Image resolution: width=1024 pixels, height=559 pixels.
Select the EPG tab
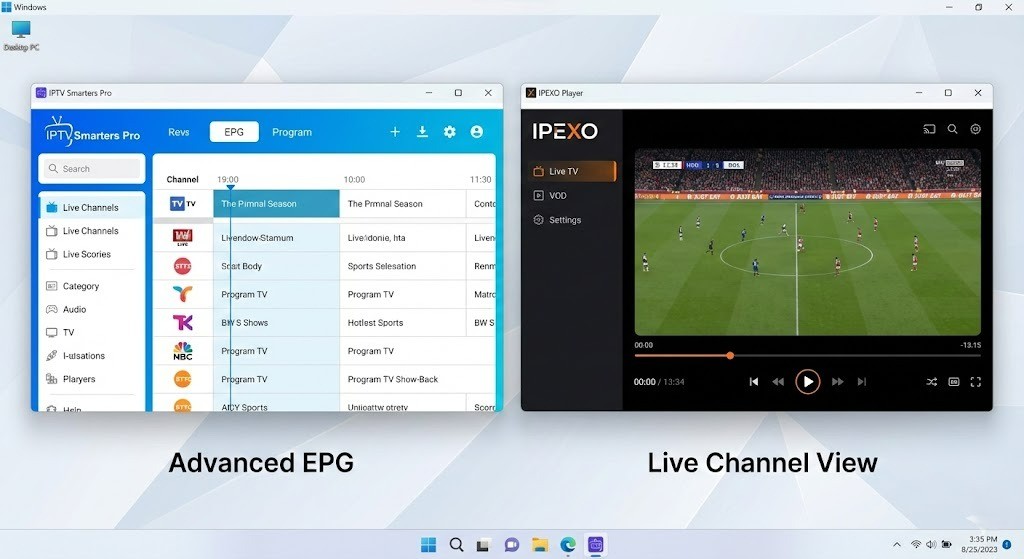click(x=234, y=132)
